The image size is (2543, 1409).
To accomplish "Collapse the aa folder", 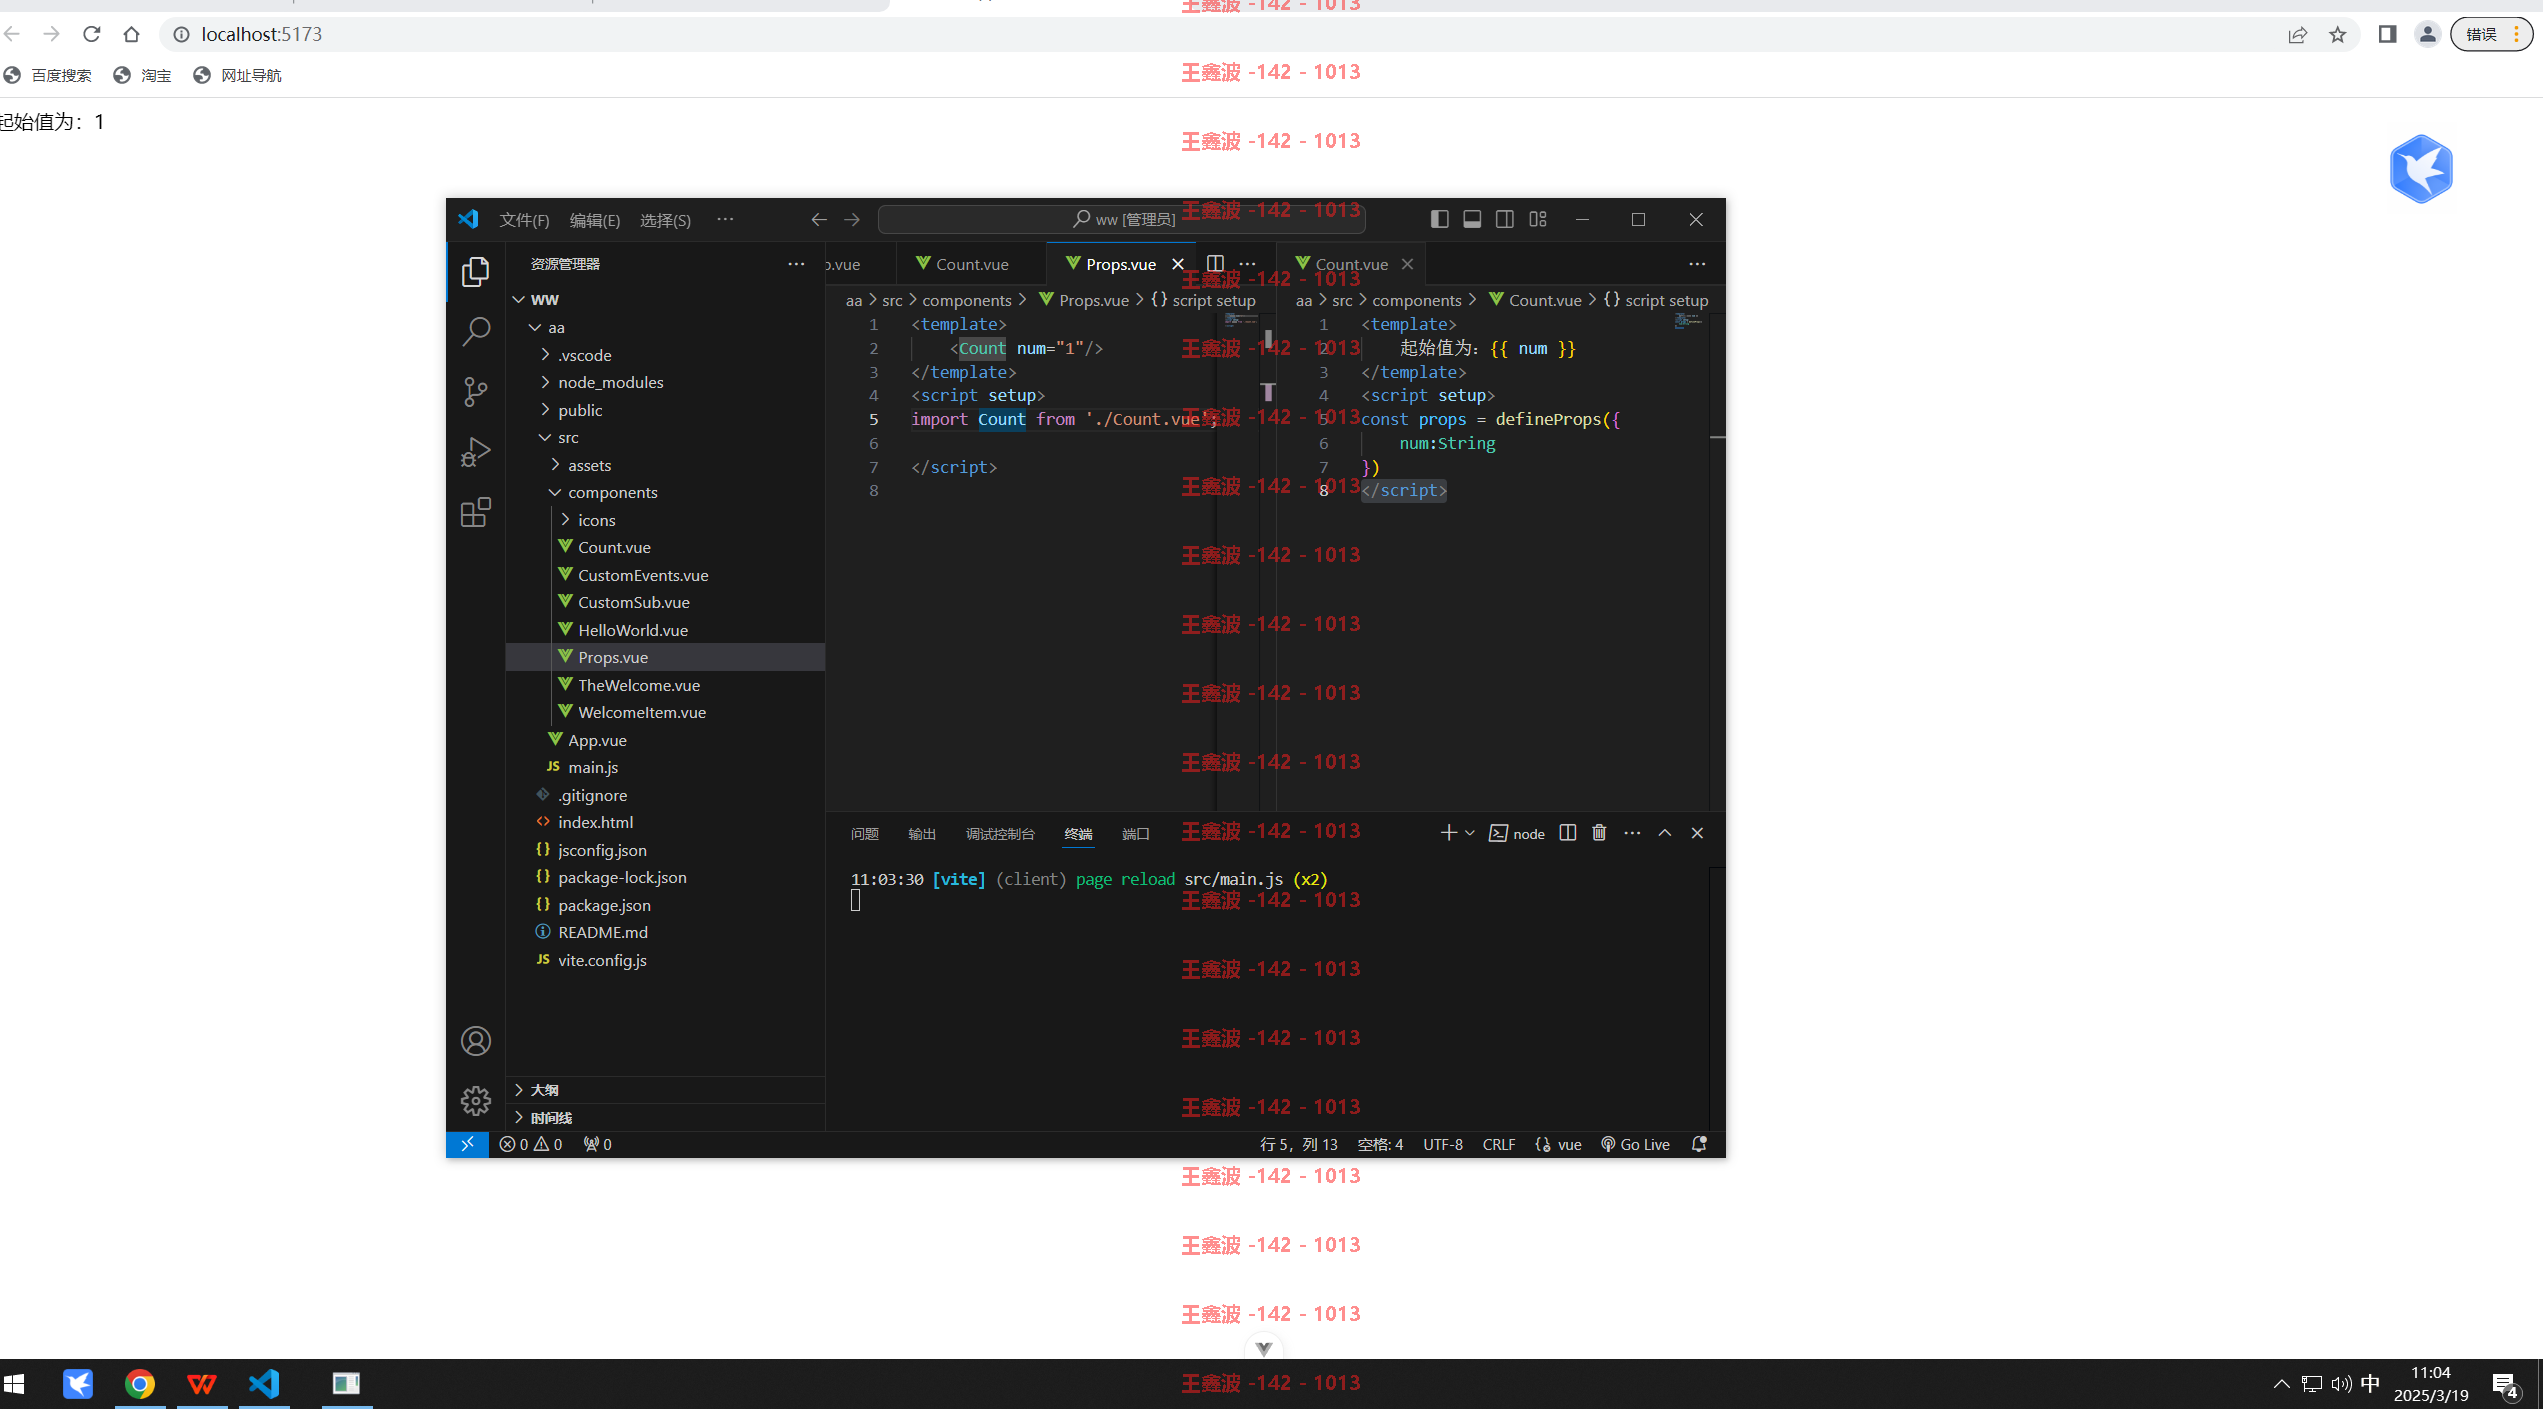I will click(x=536, y=327).
